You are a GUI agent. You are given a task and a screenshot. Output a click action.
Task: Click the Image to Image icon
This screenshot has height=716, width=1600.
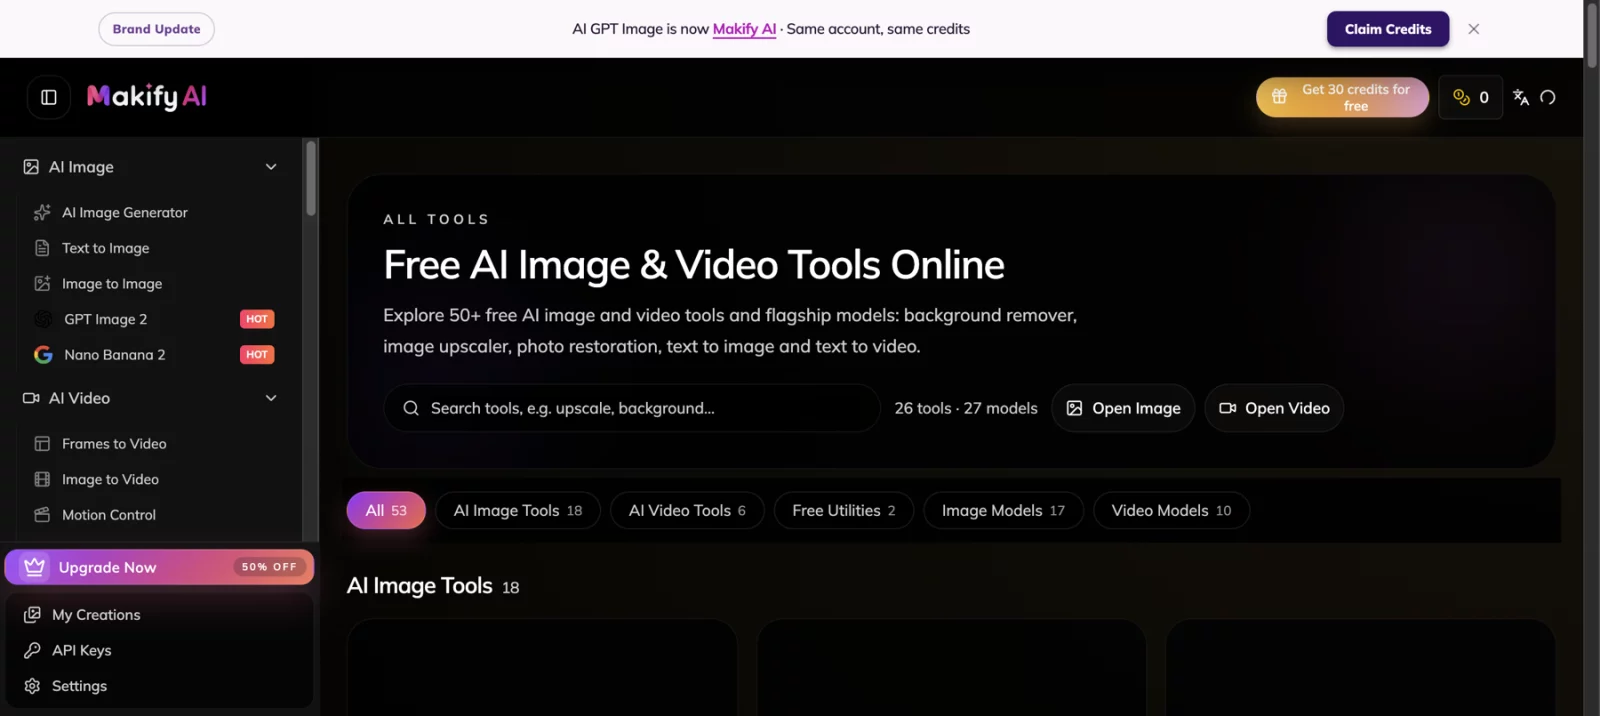(x=42, y=284)
